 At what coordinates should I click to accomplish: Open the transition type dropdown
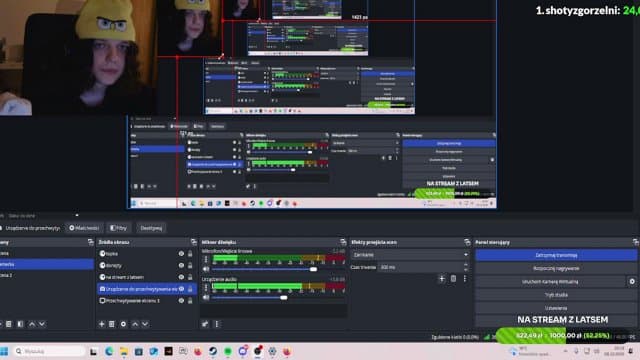coord(410,255)
